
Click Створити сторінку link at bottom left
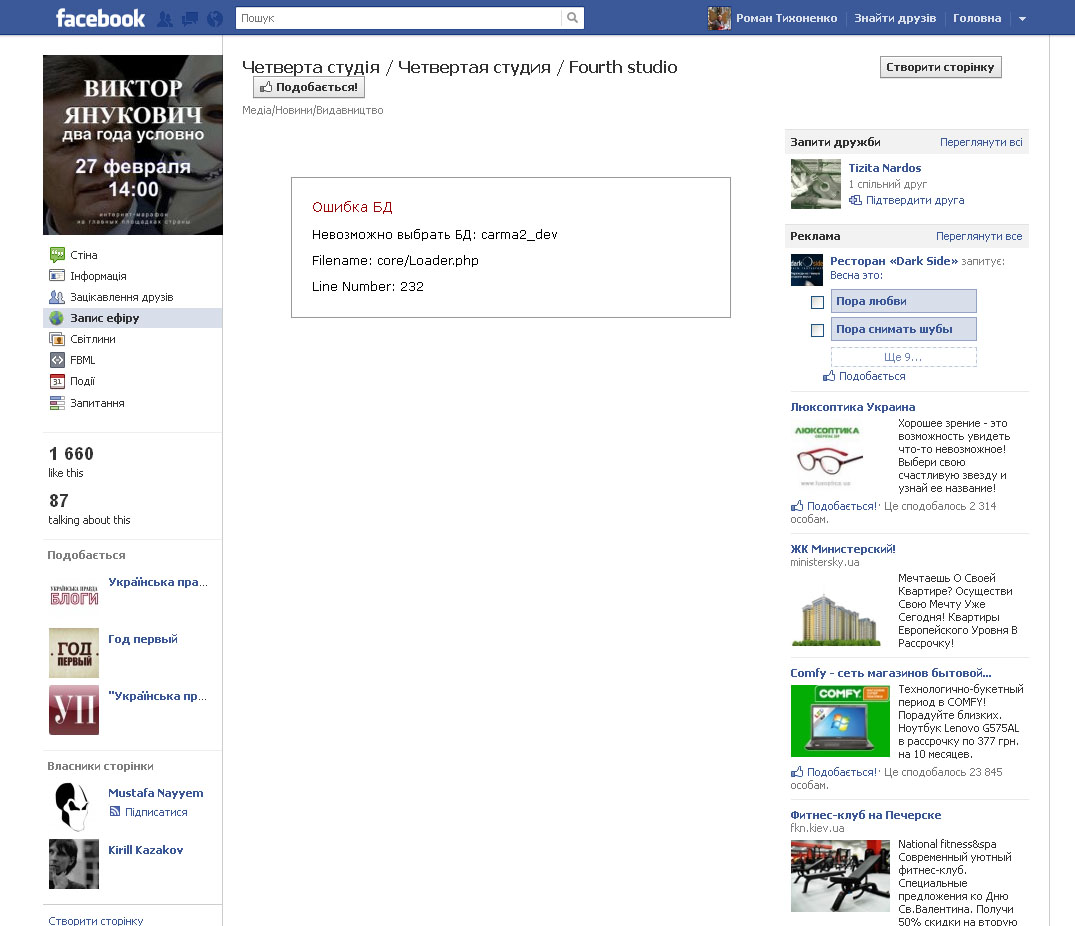click(96, 921)
